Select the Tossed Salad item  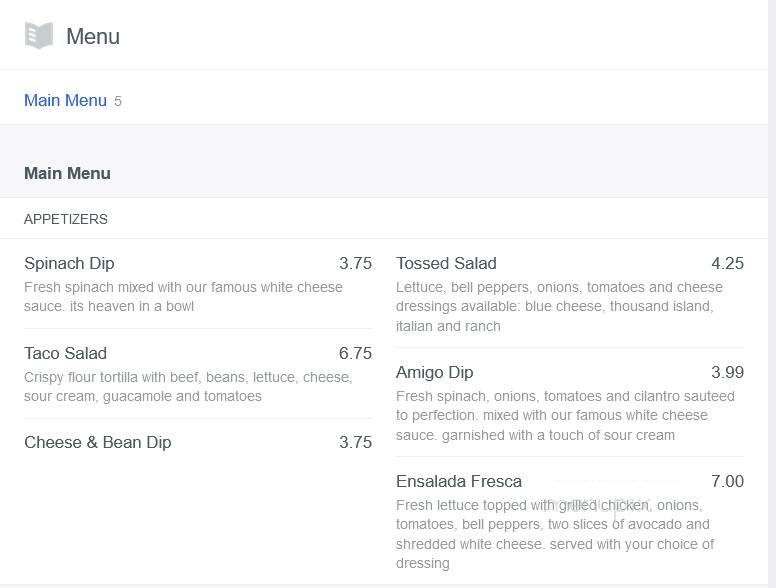[x=446, y=263]
